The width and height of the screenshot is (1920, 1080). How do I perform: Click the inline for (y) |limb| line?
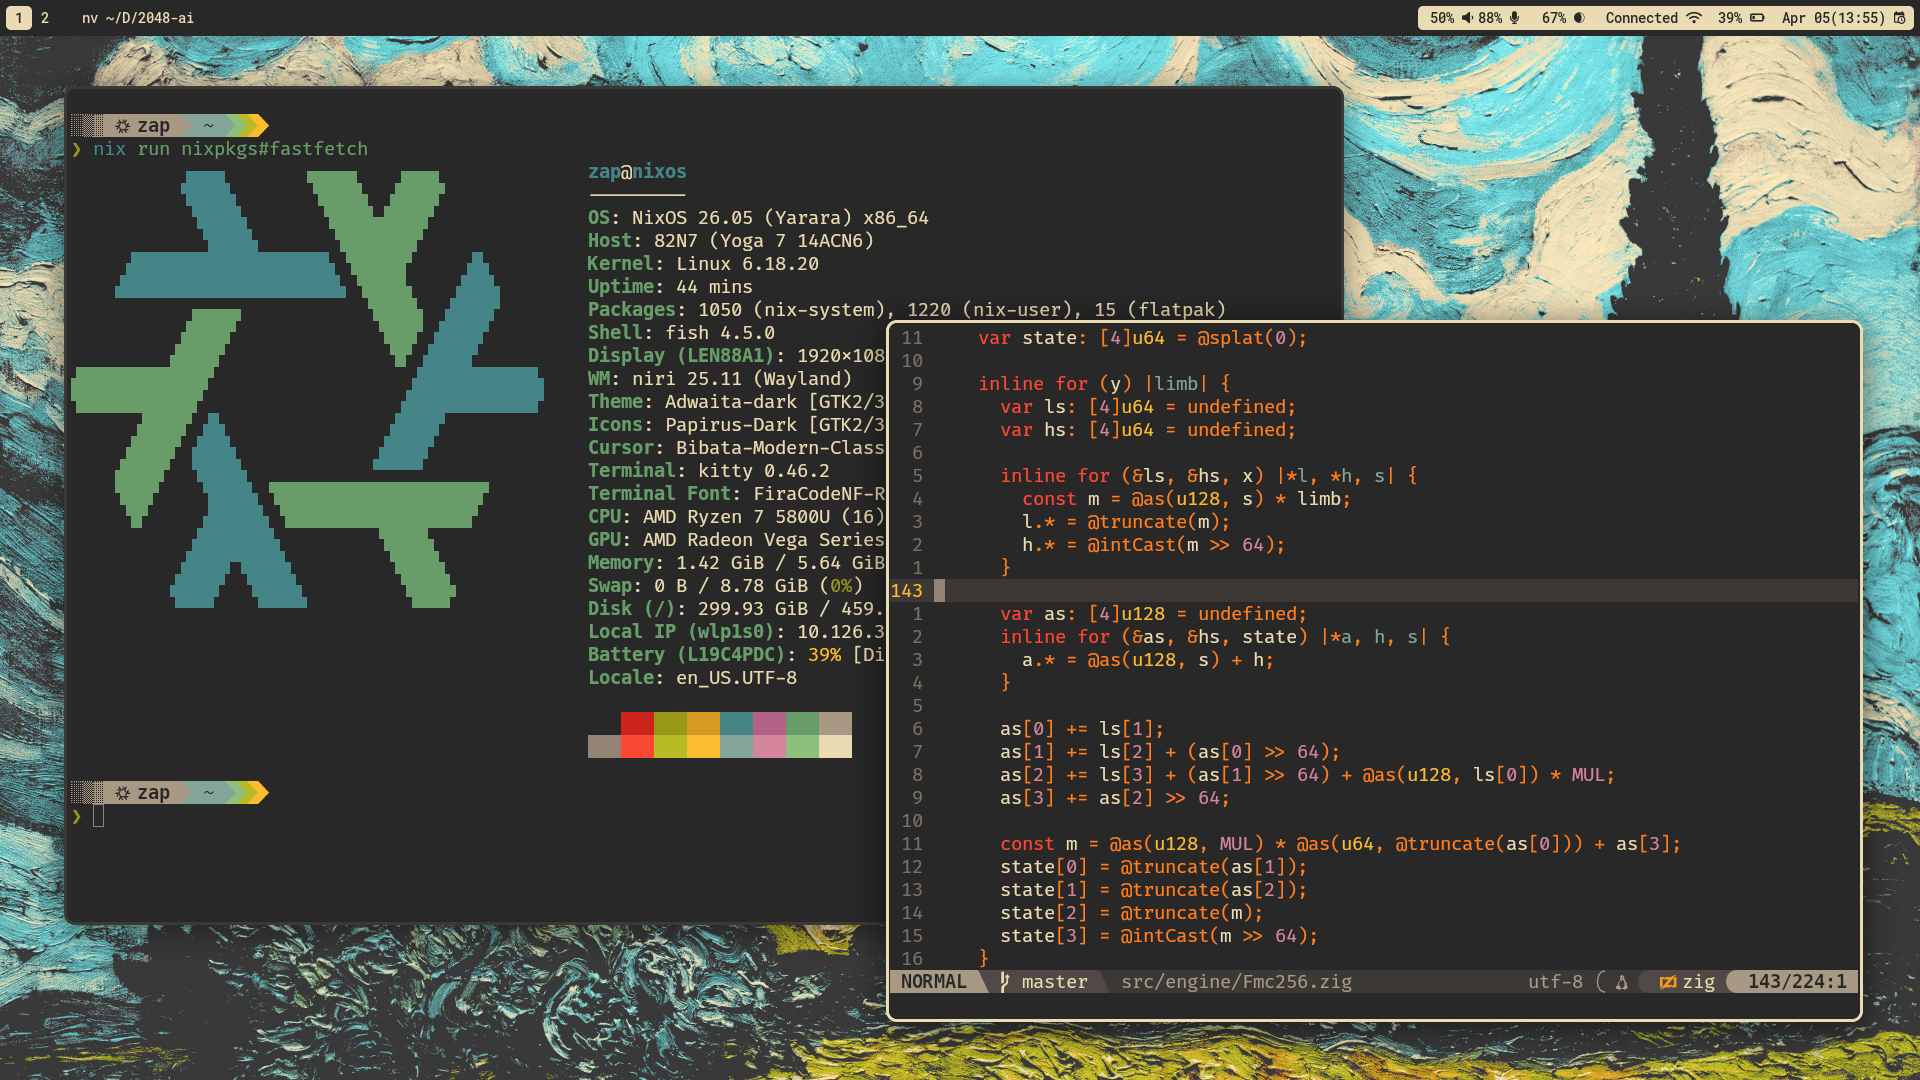click(x=1104, y=384)
